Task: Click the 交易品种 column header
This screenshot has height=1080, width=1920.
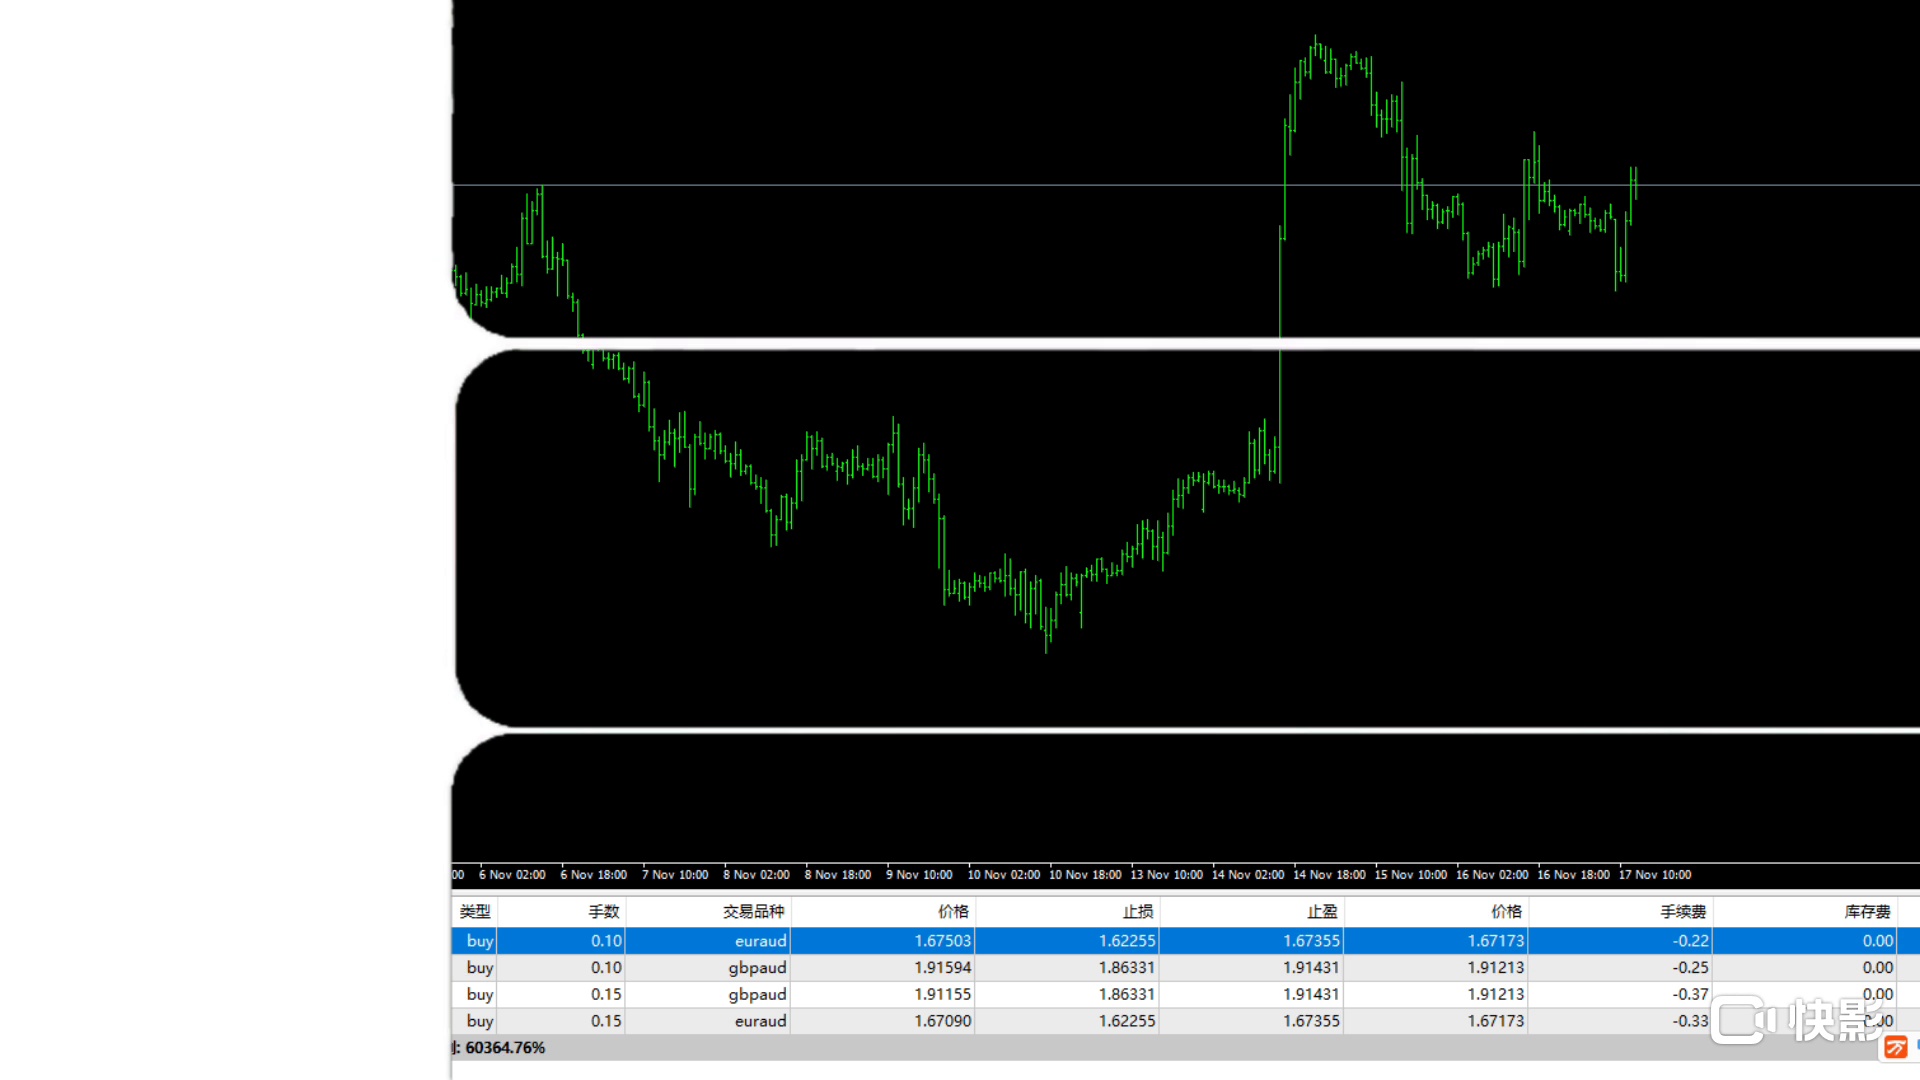Action: [753, 911]
